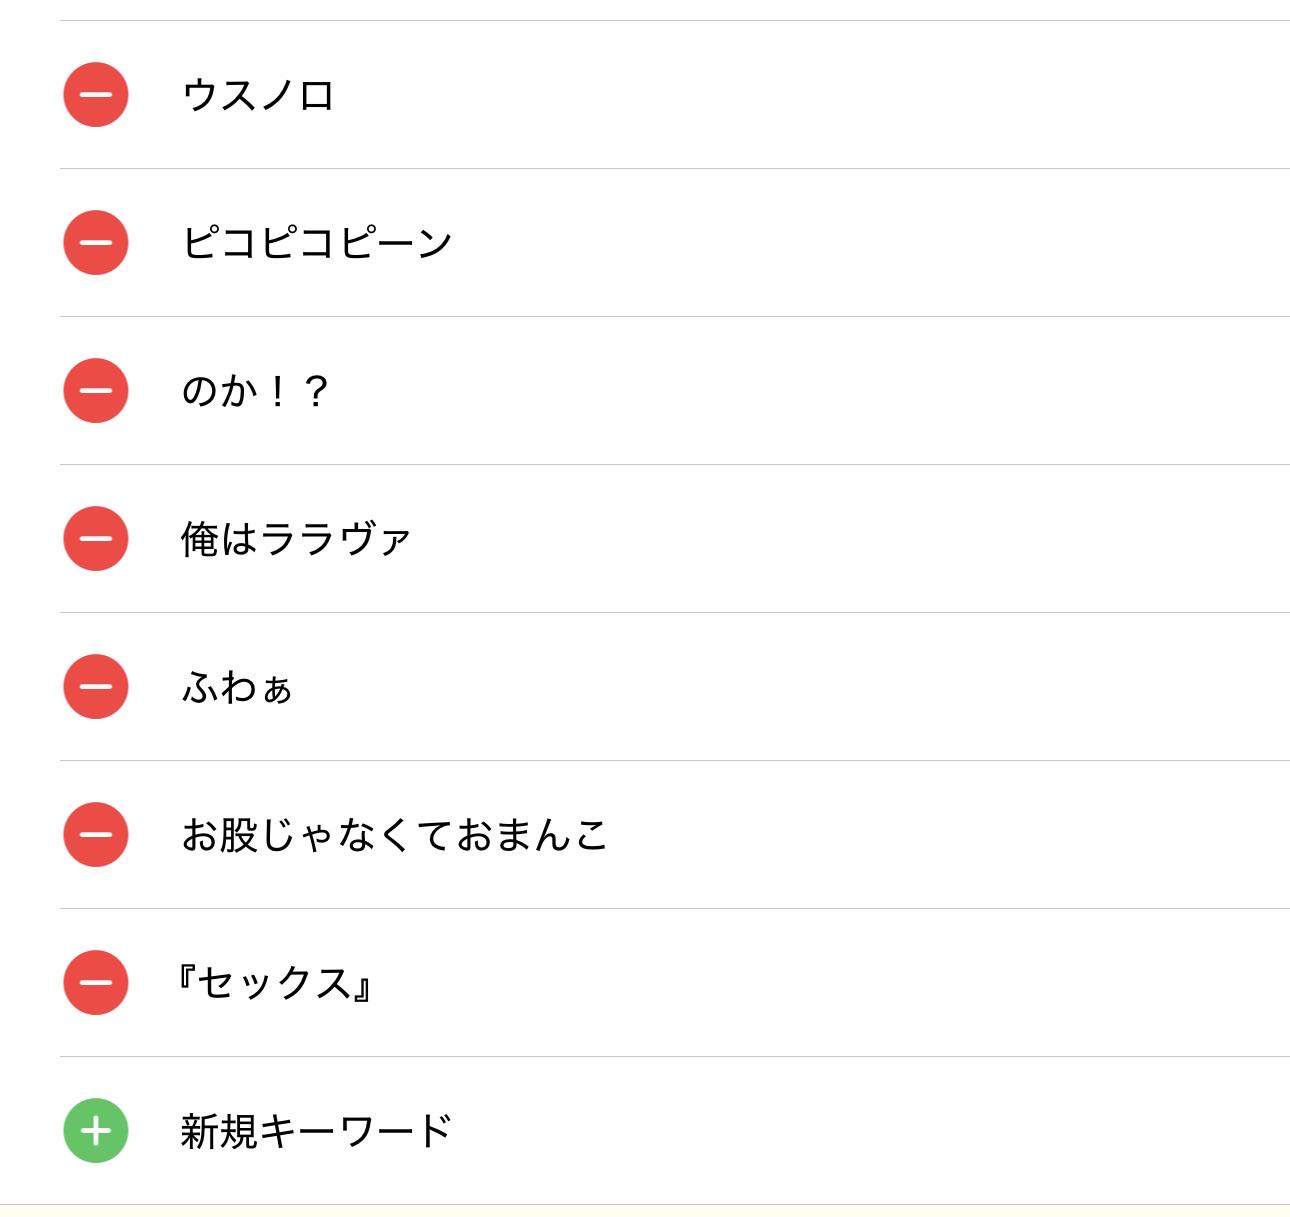The image size is (1290, 1217).
Task: Remove the ウスノロ keyword with its minus icon
Action: pyautogui.click(x=96, y=95)
